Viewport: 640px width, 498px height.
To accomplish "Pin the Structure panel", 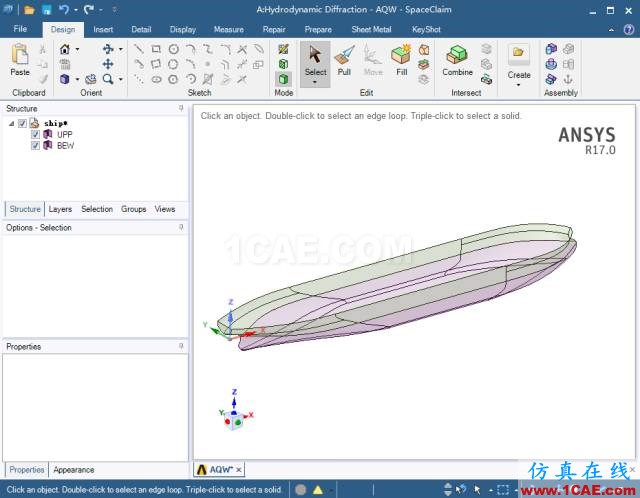I will point(181,108).
